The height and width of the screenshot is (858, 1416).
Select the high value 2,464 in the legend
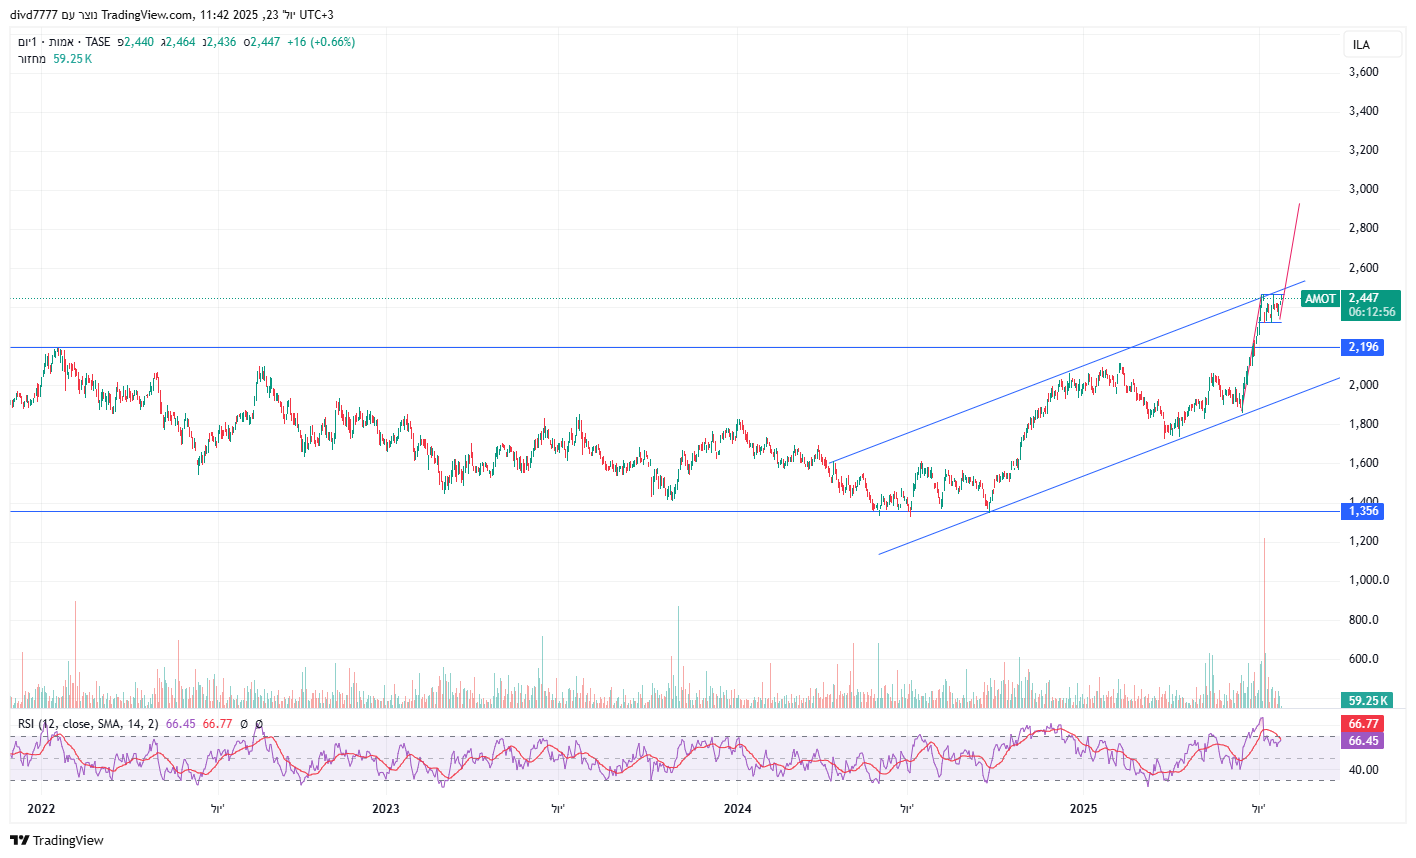[x=180, y=42]
